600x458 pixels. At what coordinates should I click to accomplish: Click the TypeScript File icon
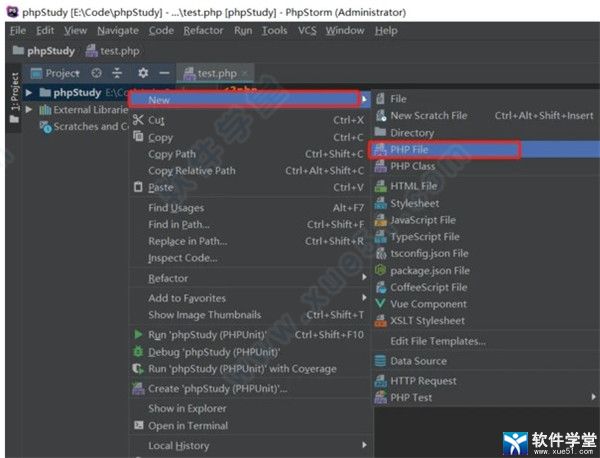pyautogui.click(x=380, y=237)
